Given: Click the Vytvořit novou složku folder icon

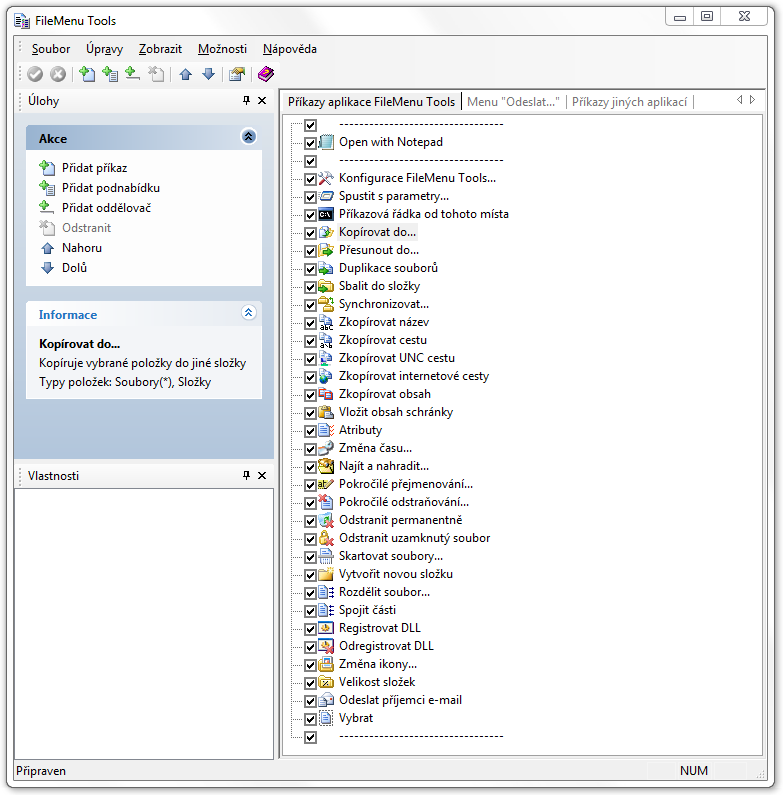Looking at the screenshot, I should 326,574.
